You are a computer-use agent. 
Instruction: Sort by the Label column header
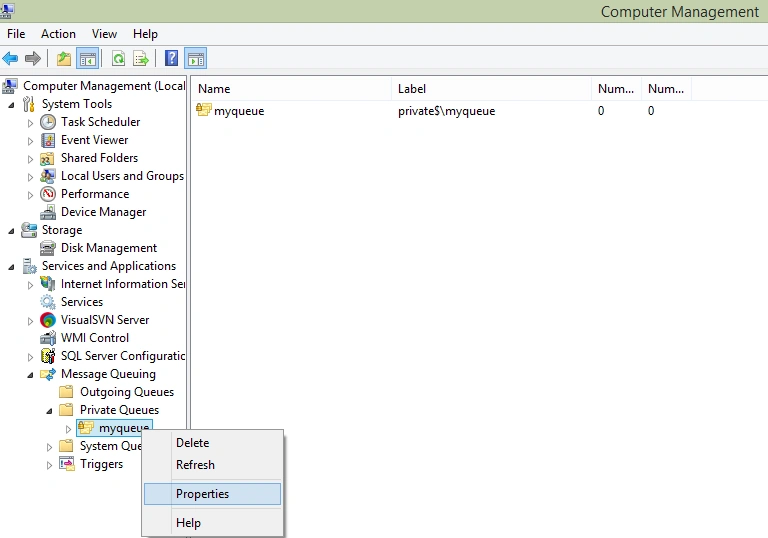pyautogui.click(x=491, y=89)
